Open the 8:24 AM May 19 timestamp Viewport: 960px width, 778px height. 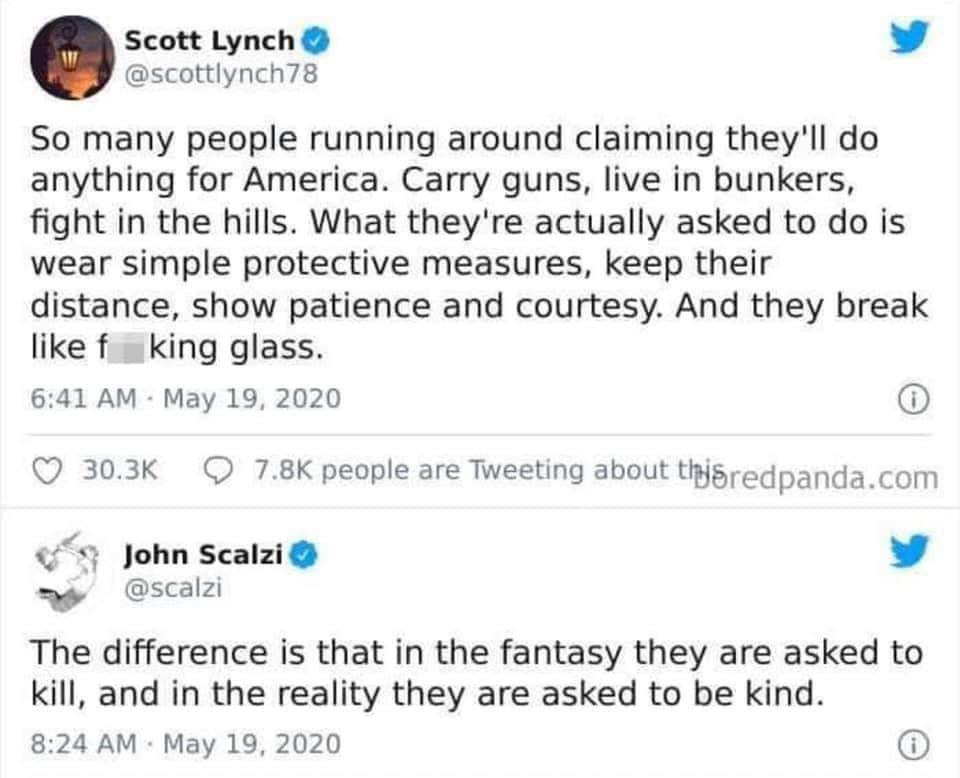pyautogui.click(x=186, y=744)
